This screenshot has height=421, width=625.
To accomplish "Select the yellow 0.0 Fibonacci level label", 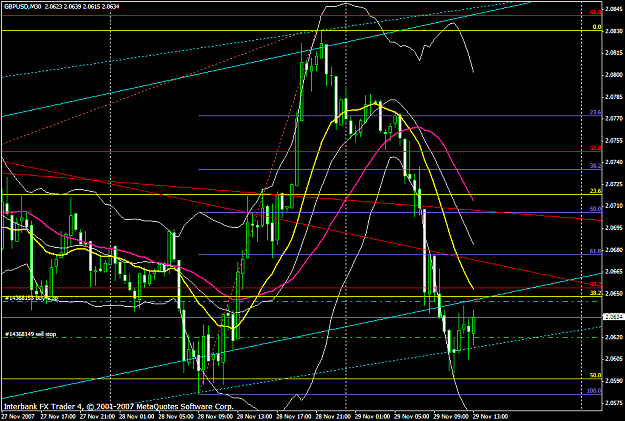I will pos(597,27).
